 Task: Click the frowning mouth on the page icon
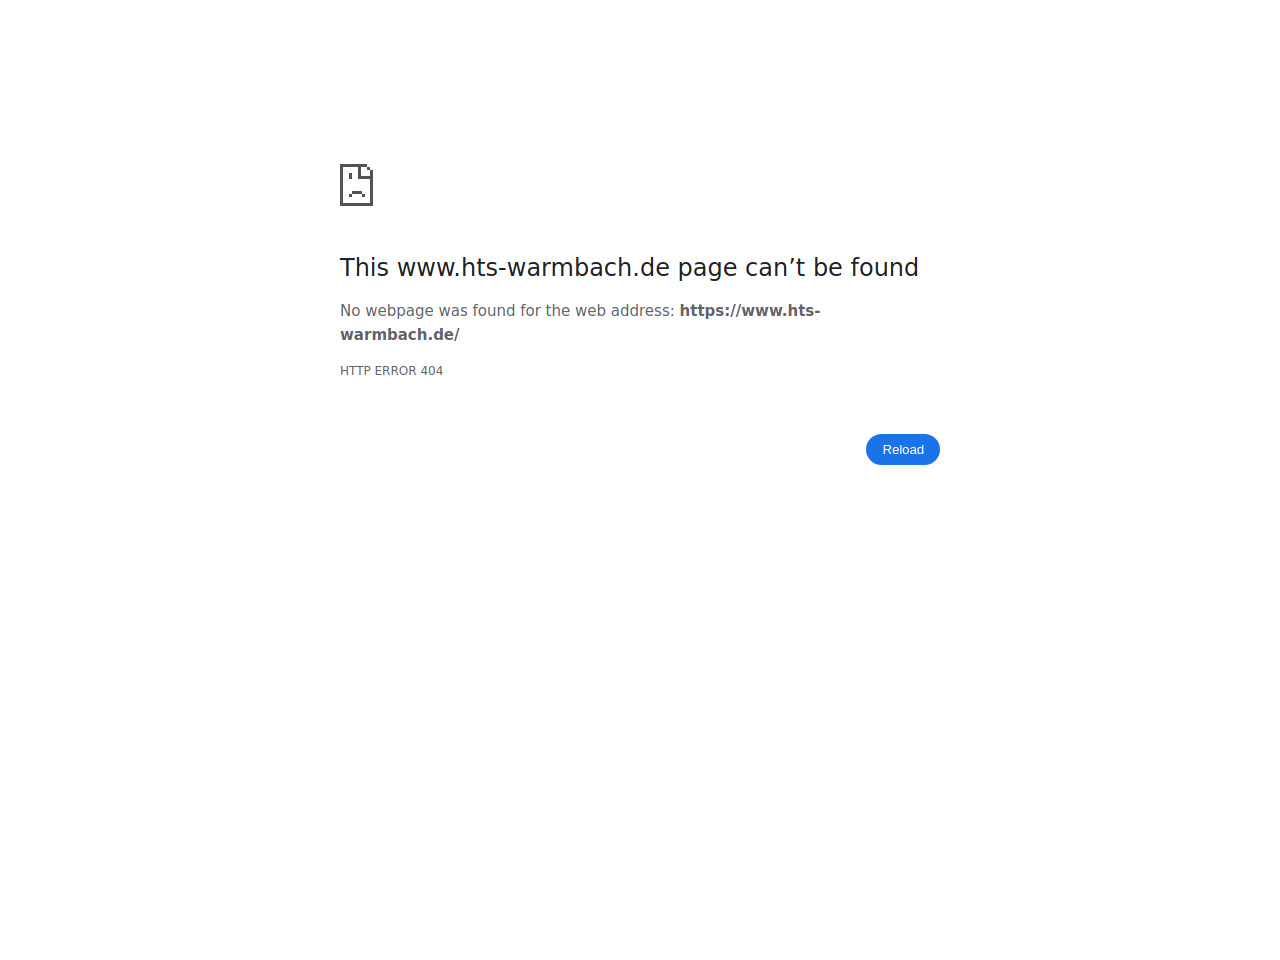[357, 193]
